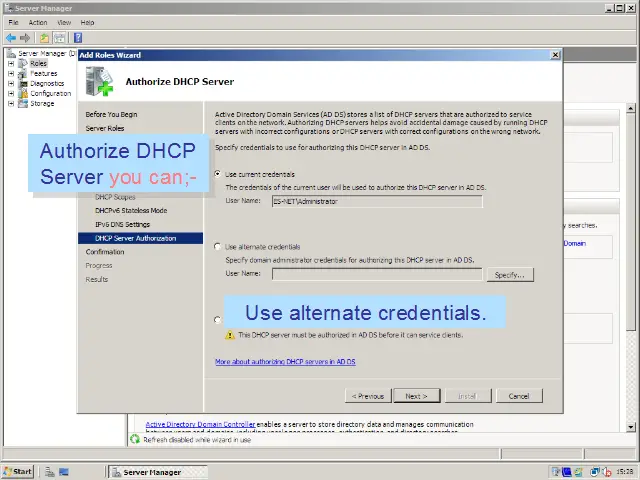Click the Up one level folder icon
This screenshot has width=640, height=480.
44,38
